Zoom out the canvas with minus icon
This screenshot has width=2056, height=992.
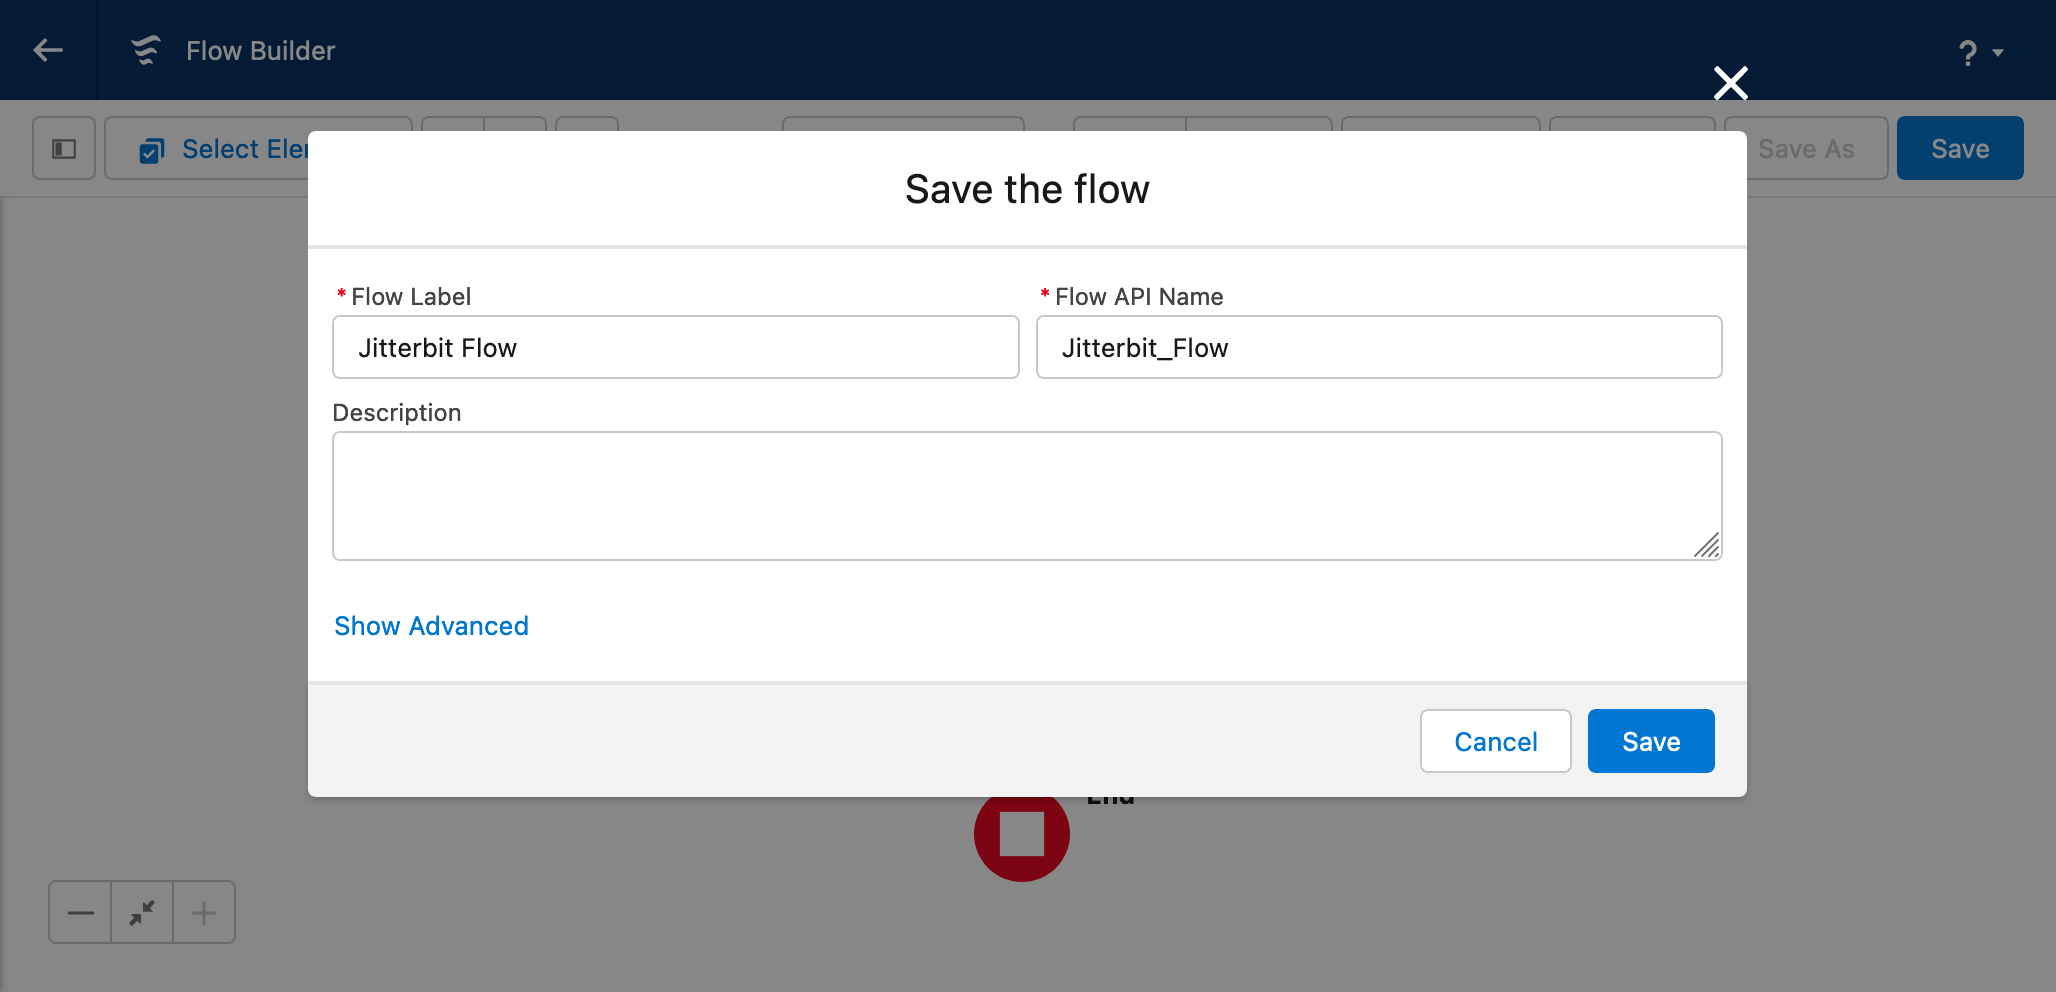[x=80, y=912]
